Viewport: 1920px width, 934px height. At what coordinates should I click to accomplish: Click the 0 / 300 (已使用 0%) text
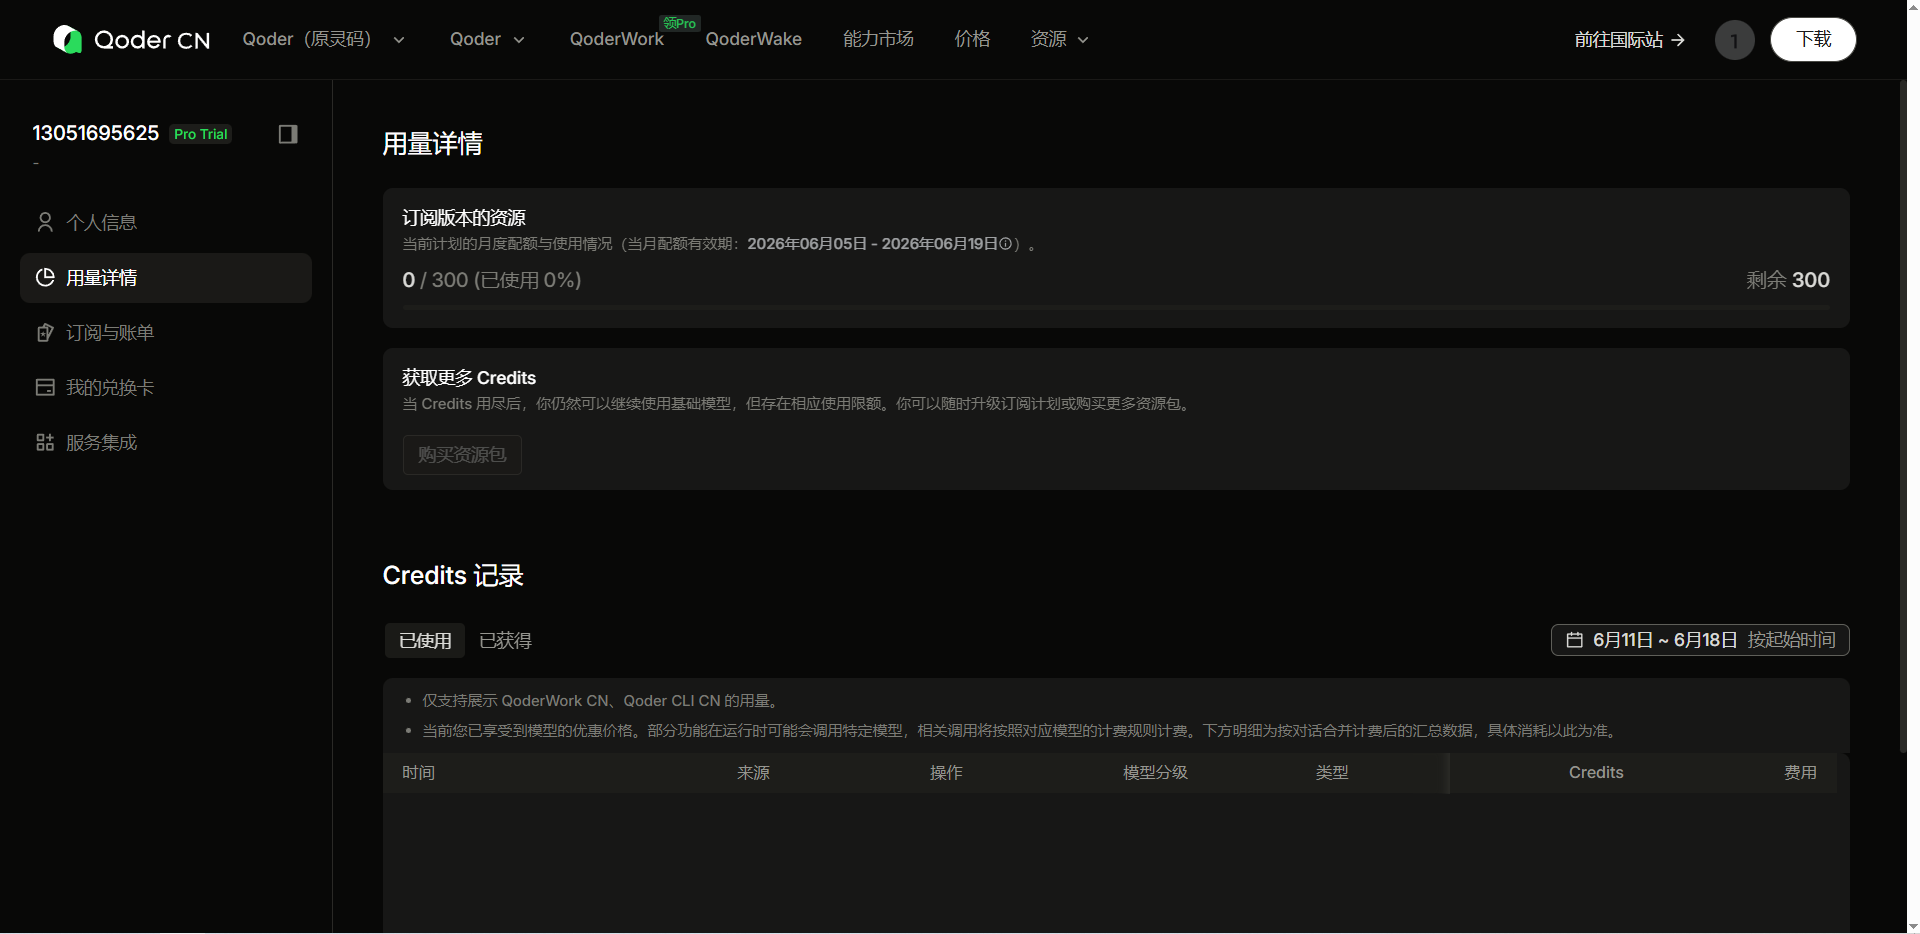[x=492, y=280]
